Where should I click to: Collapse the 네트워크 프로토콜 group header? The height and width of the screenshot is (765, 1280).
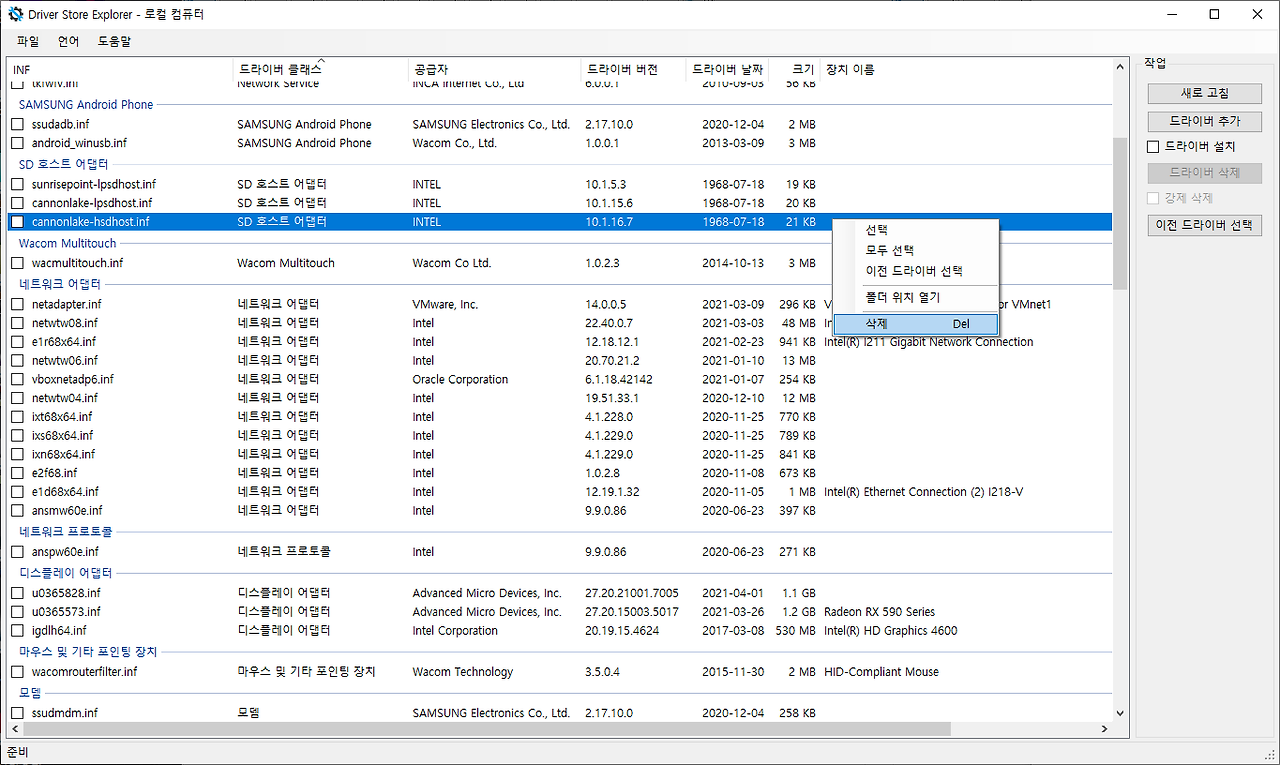[65, 532]
